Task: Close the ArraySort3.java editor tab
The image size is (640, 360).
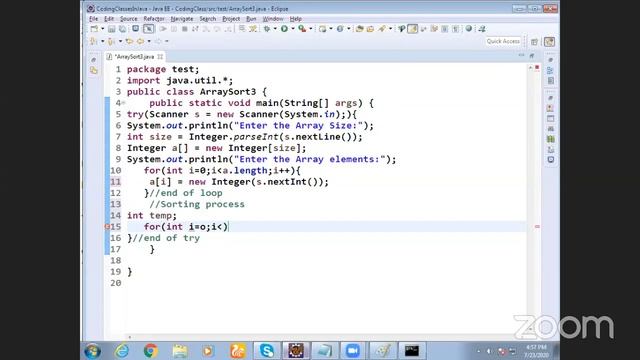Action: [160, 57]
